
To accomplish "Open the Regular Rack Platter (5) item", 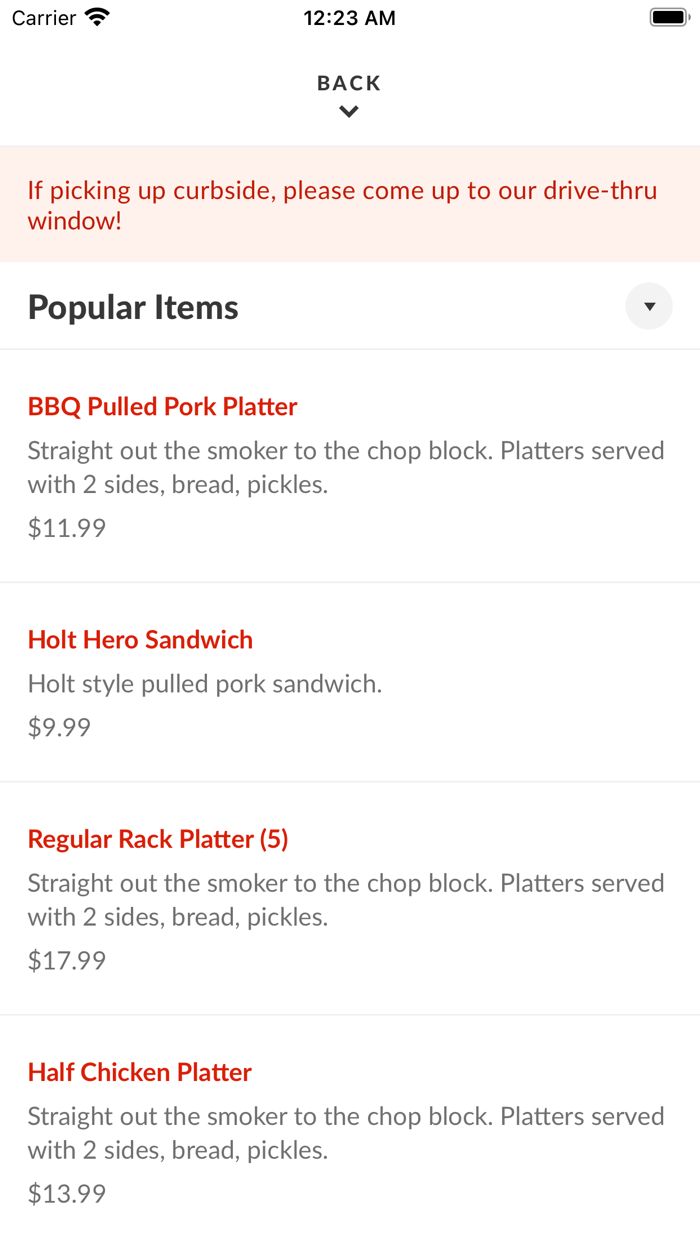I will (x=158, y=839).
